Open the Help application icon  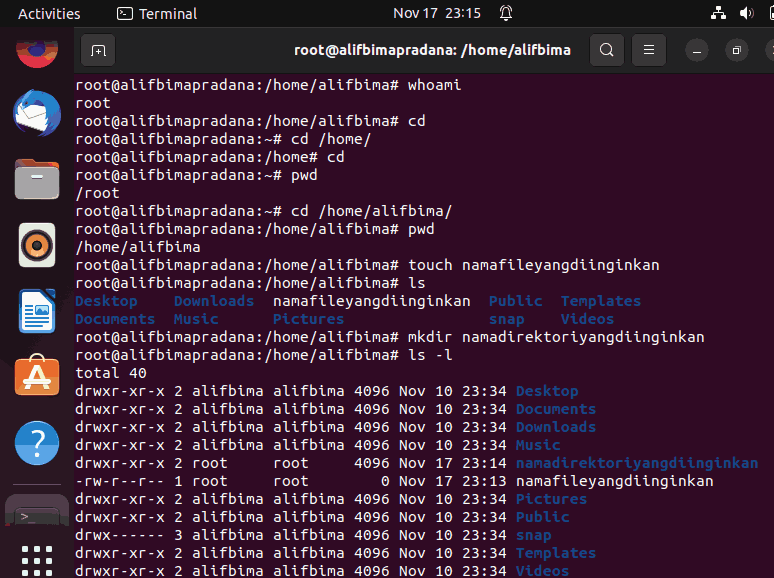pyautogui.click(x=37, y=443)
